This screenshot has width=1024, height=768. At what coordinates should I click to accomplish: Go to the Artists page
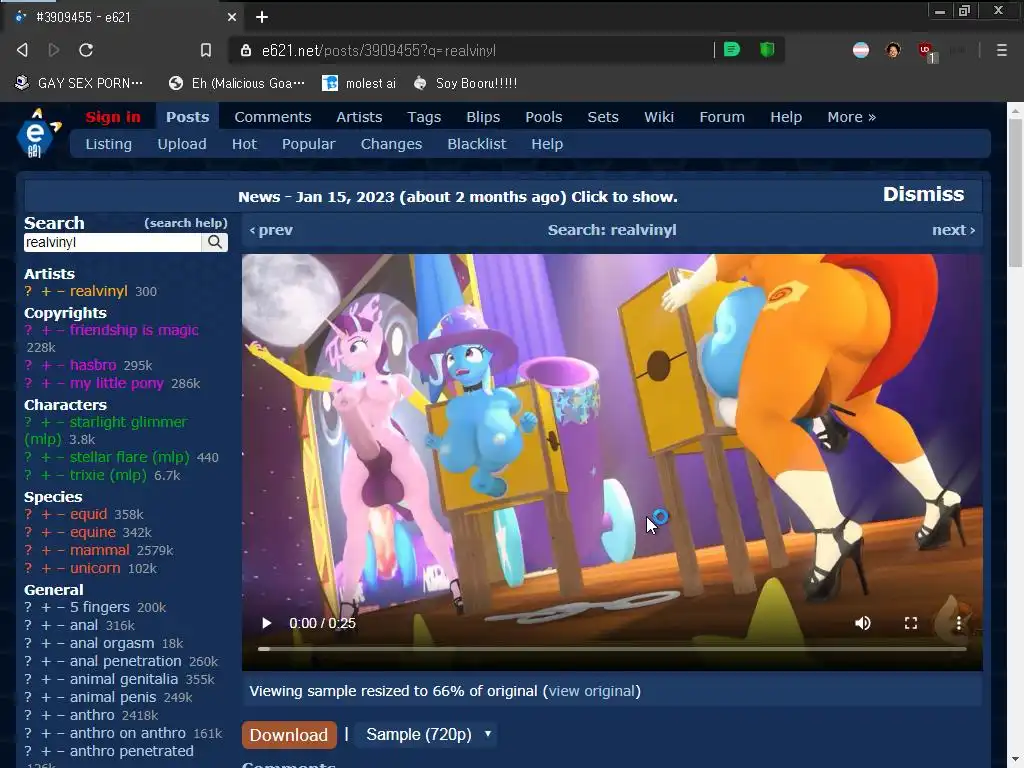pyautogui.click(x=359, y=117)
